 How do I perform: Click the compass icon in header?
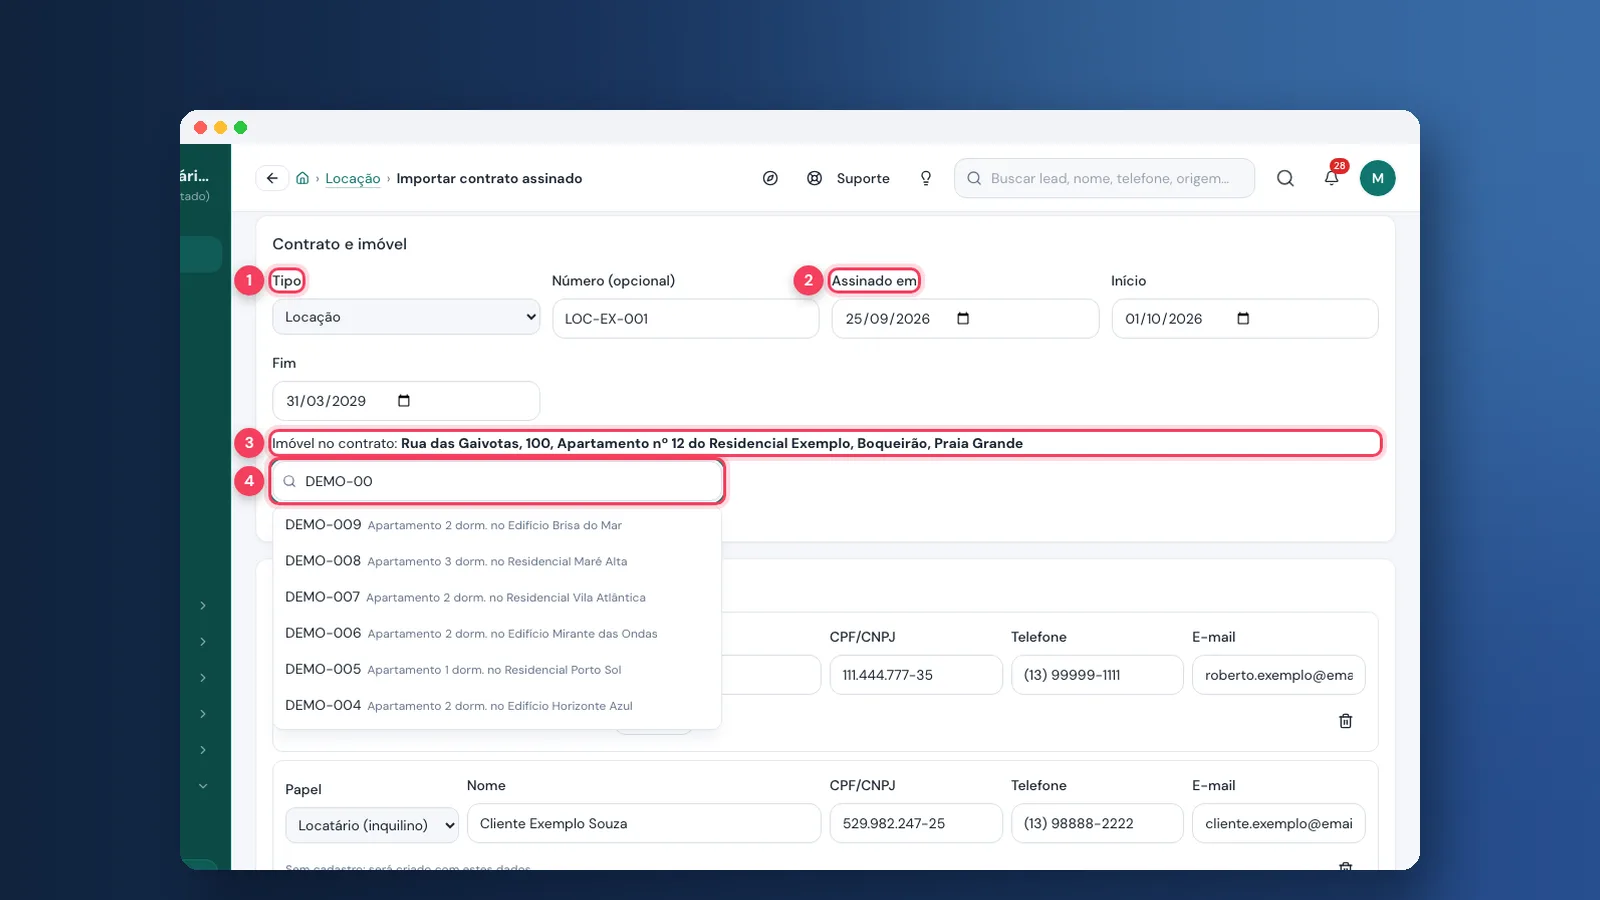pos(770,178)
